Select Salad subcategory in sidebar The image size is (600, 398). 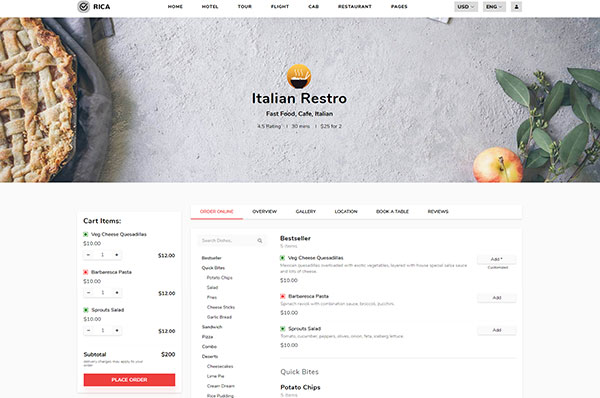point(212,287)
